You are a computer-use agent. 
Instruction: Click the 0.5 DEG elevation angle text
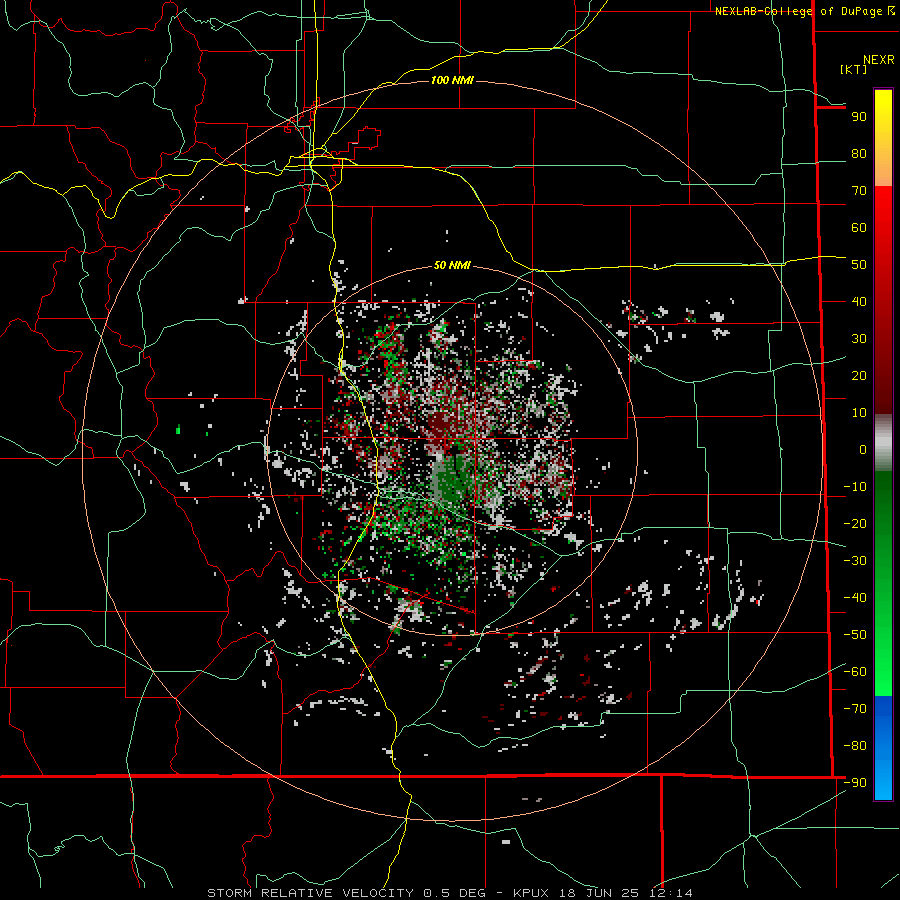click(x=454, y=893)
